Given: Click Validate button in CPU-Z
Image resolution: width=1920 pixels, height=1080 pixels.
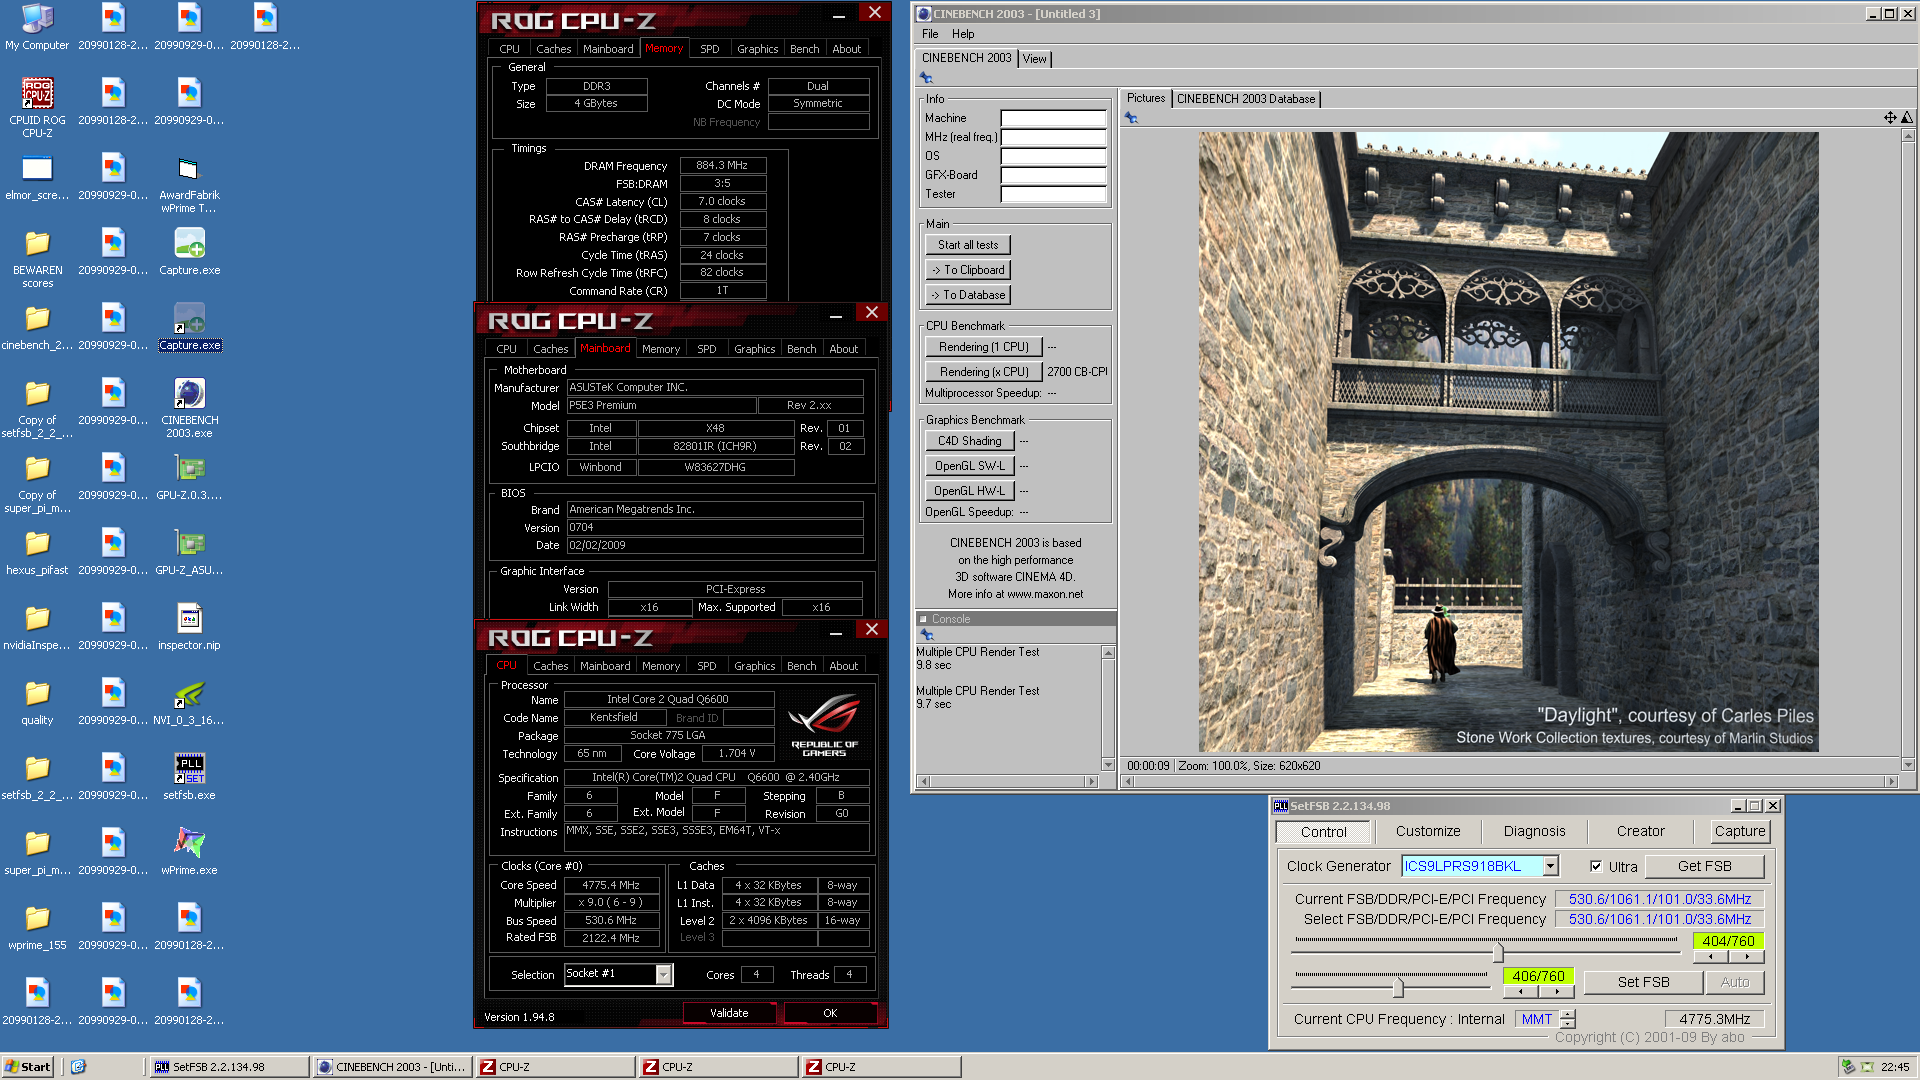Looking at the screenshot, I should (729, 1013).
